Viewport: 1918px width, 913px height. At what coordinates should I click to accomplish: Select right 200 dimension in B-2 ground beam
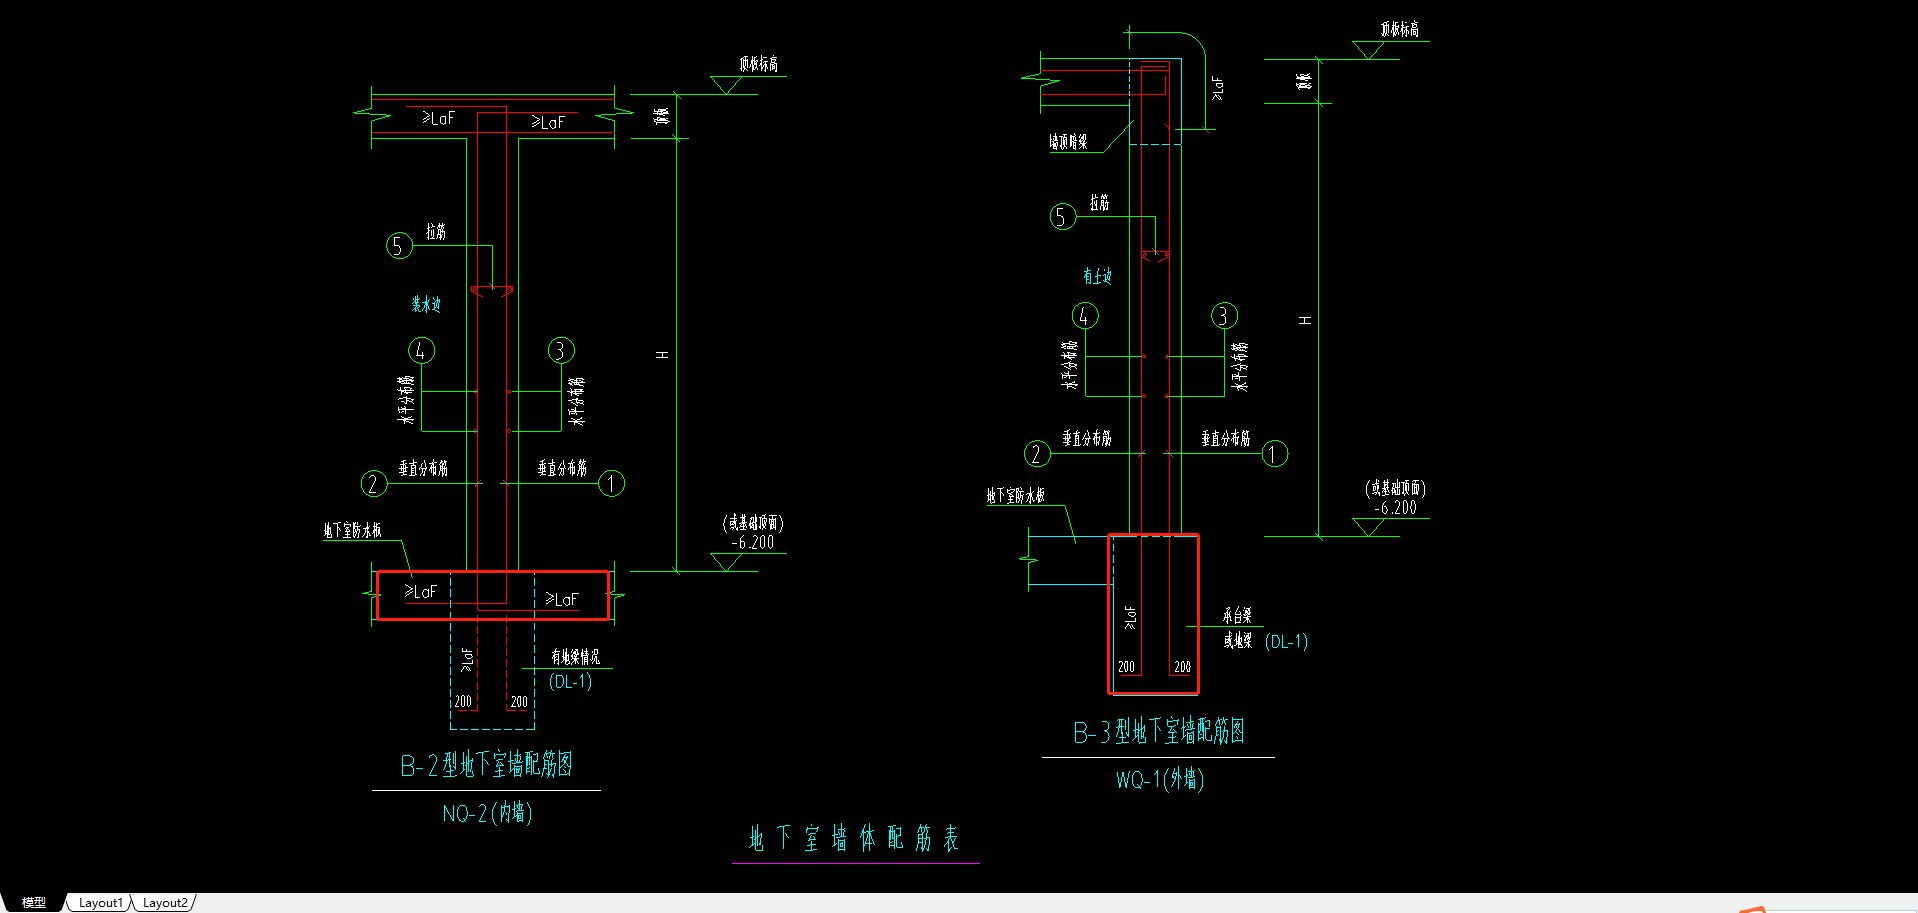(x=519, y=702)
